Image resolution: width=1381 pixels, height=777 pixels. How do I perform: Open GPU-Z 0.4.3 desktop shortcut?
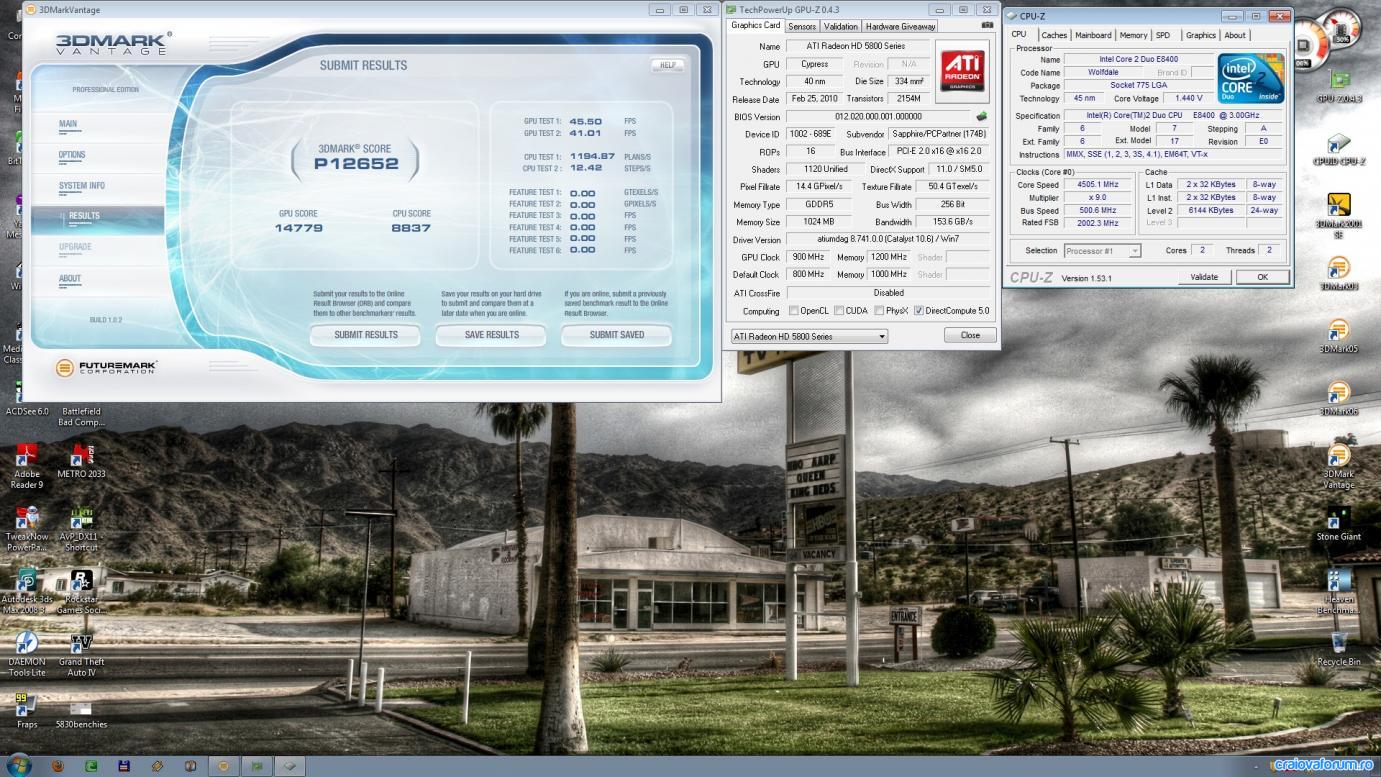point(1338,86)
